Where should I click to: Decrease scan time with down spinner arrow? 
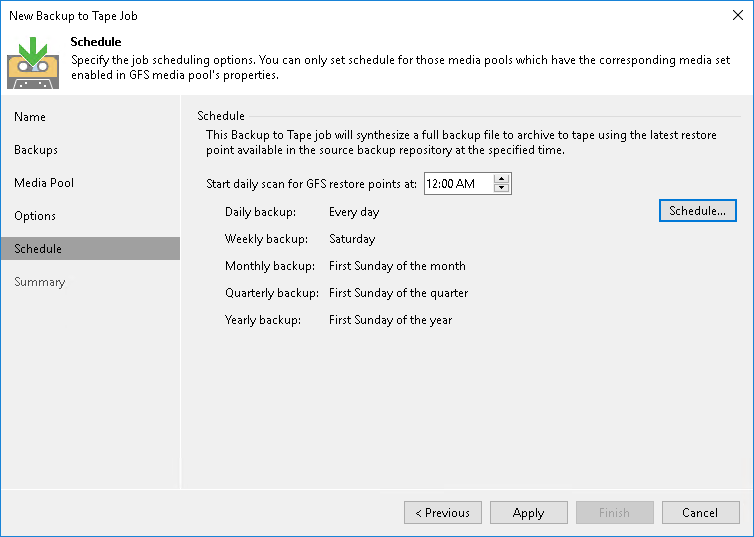pos(502,188)
